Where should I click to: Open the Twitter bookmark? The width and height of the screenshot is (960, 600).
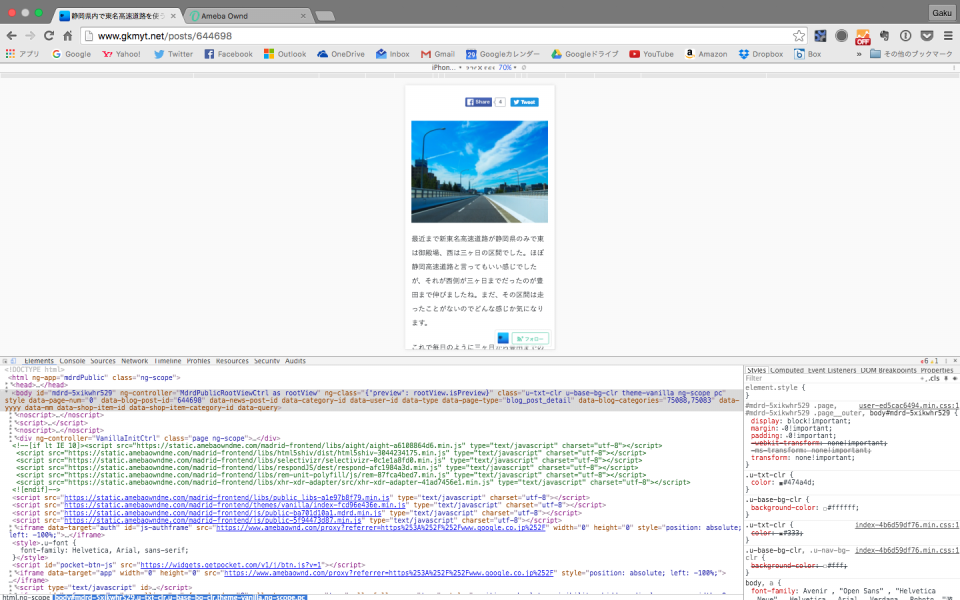point(173,54)
